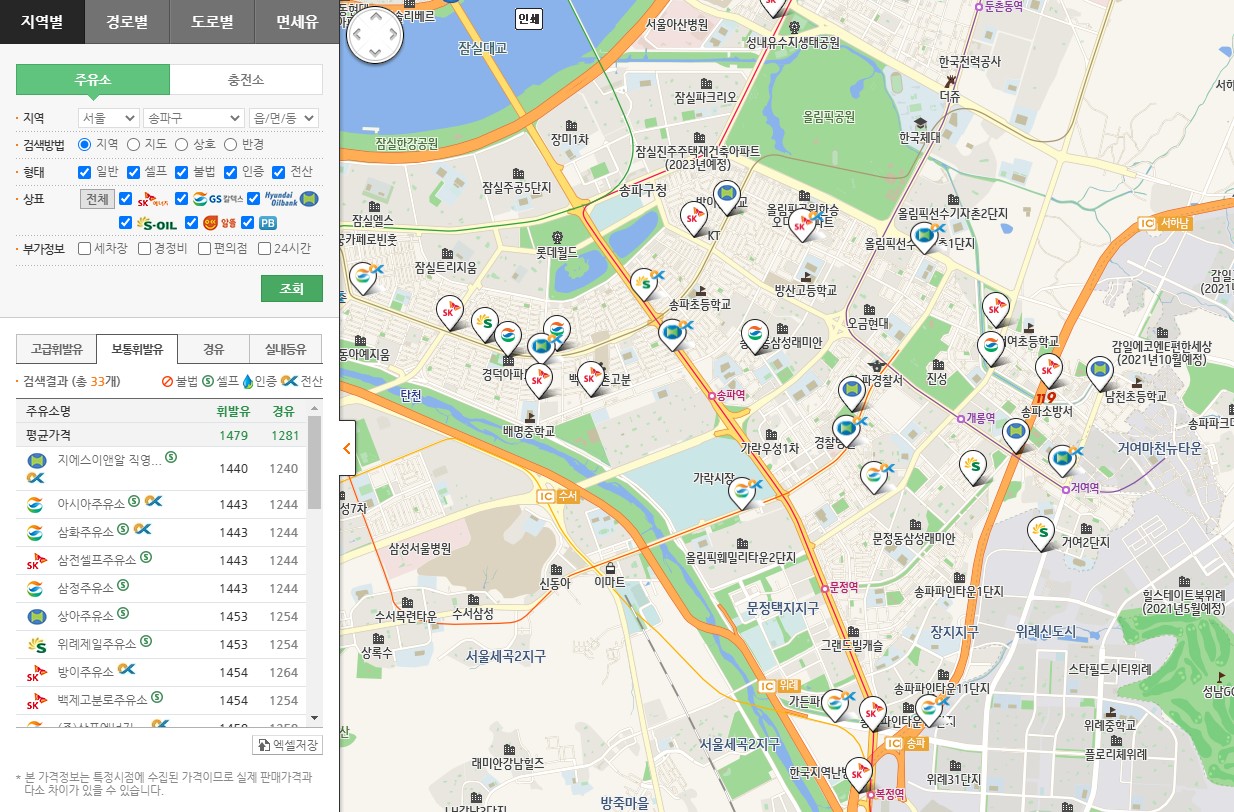Select the SK marker beside the KT label
Image resolution: width=1234 pixels, height=812 pixels.
pyautogui.click(x=693, y=217)
